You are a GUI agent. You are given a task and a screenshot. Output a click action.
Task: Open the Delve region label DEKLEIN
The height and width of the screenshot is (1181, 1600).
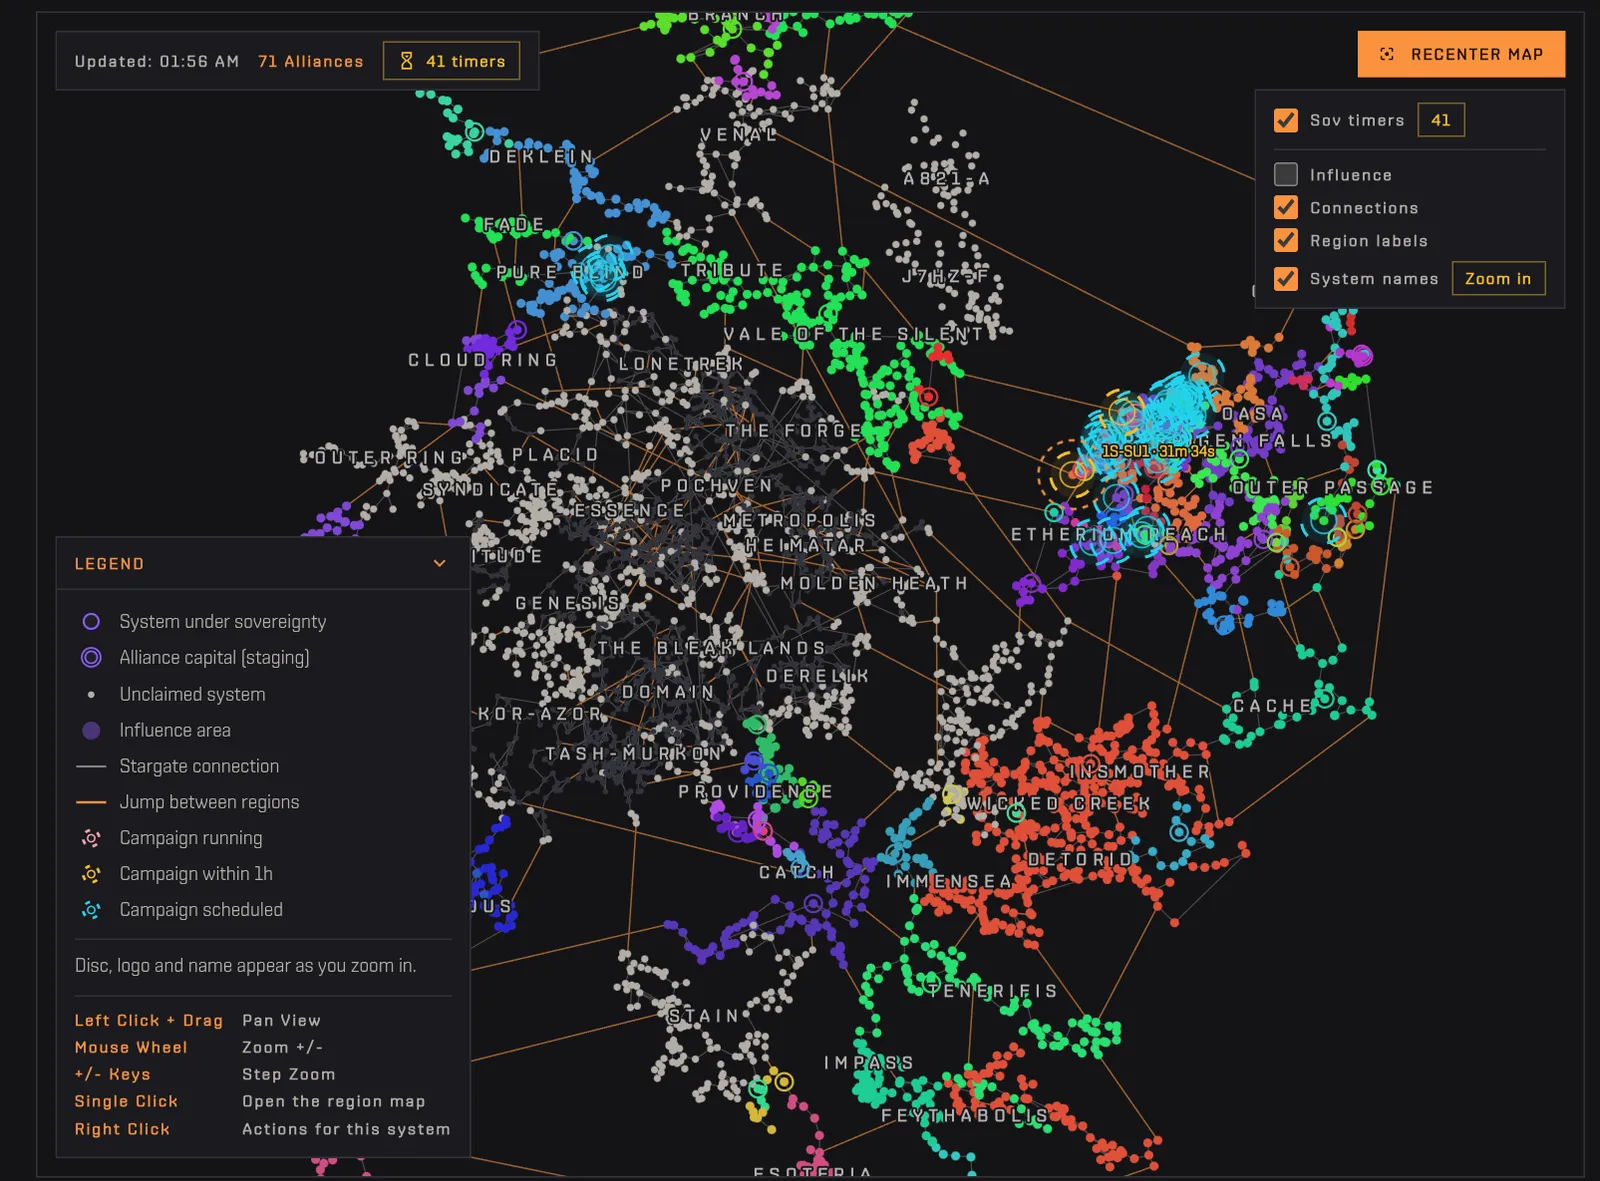click(541, 157)
